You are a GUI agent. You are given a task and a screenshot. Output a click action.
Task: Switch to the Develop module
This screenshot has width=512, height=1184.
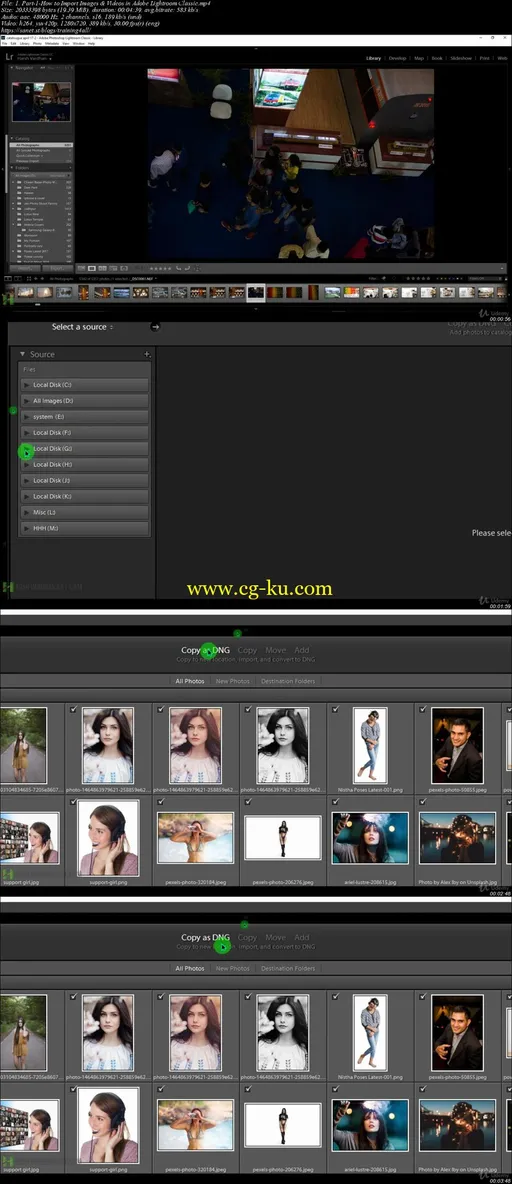click(x=397, y=58)
